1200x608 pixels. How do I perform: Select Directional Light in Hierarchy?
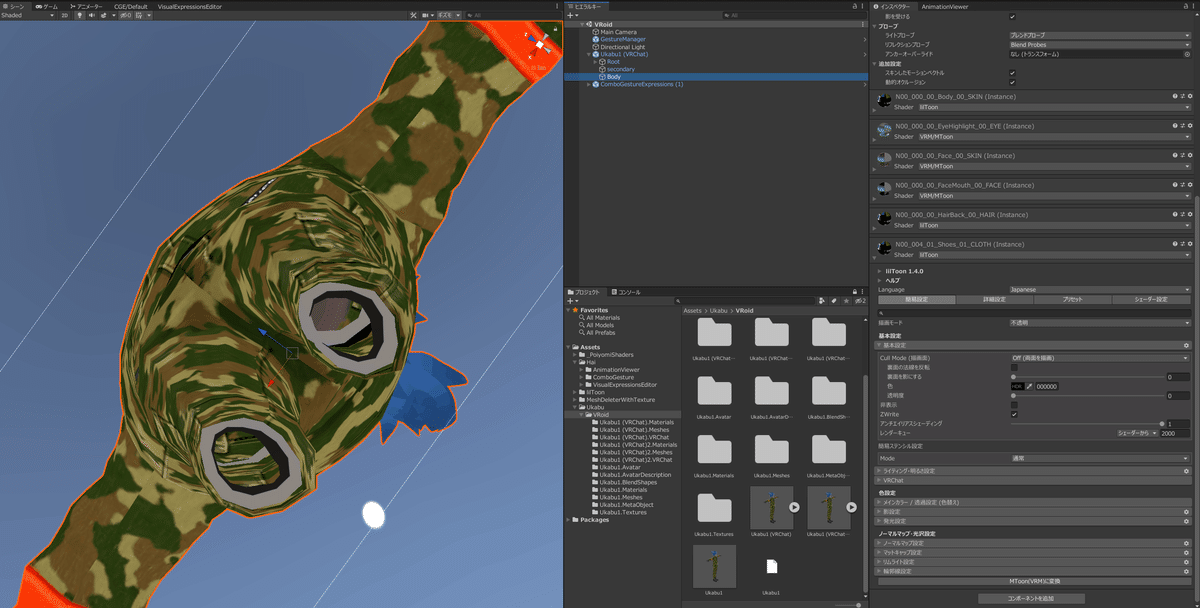pyautogui.click(x=622, y=47)
